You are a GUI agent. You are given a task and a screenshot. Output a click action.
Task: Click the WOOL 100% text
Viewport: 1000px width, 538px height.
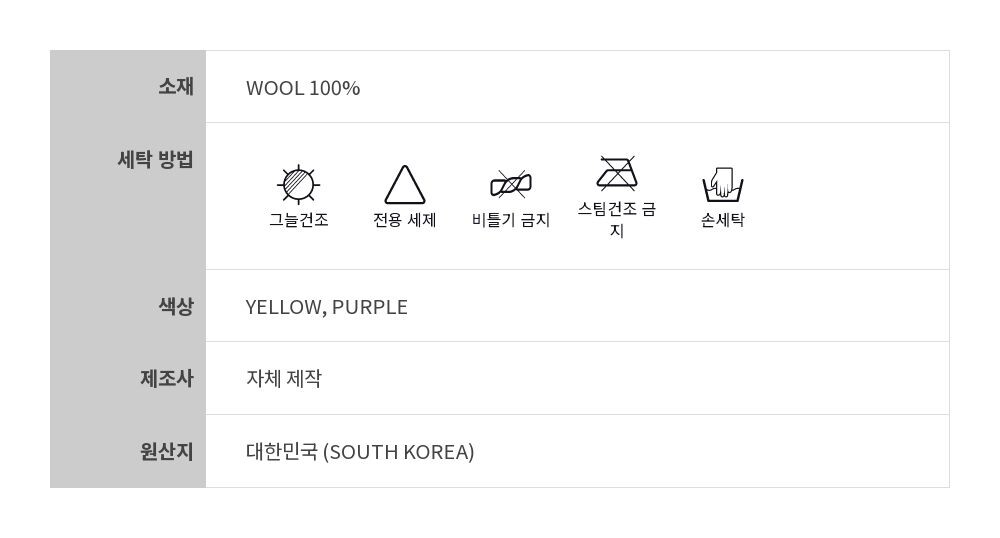click(303, 88)
